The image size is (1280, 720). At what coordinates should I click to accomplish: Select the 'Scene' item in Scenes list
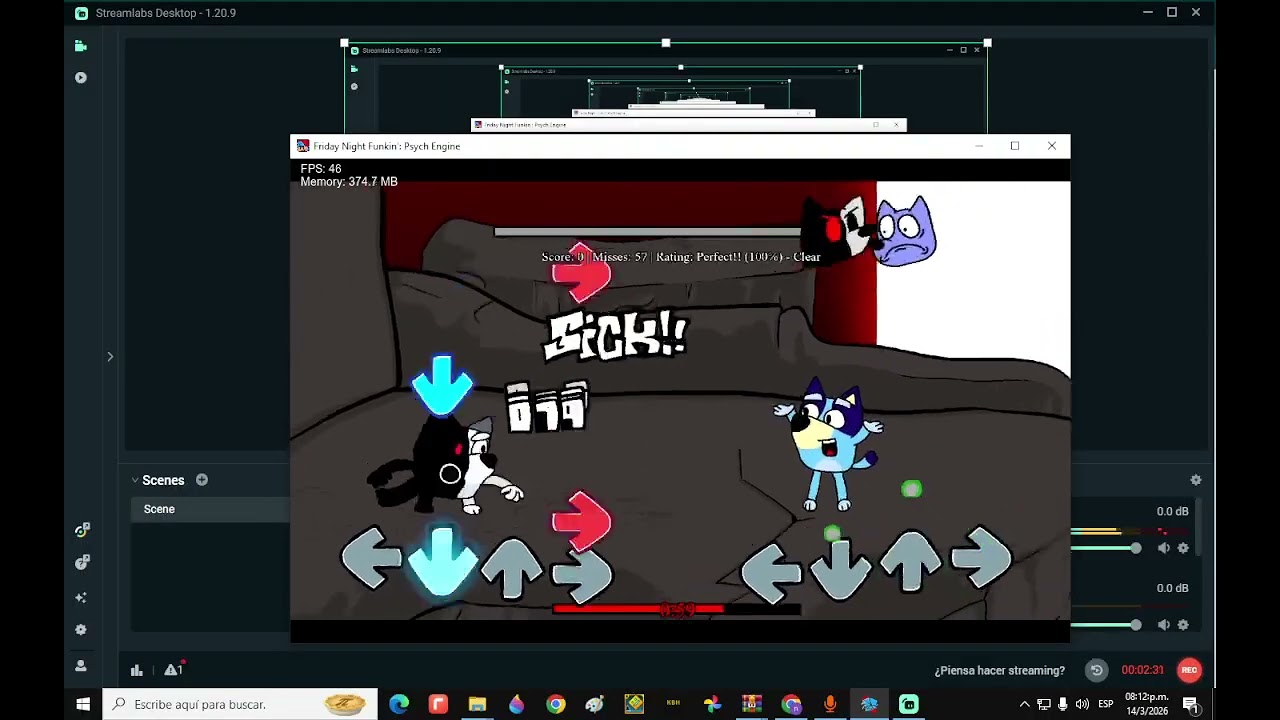point(211,509)
